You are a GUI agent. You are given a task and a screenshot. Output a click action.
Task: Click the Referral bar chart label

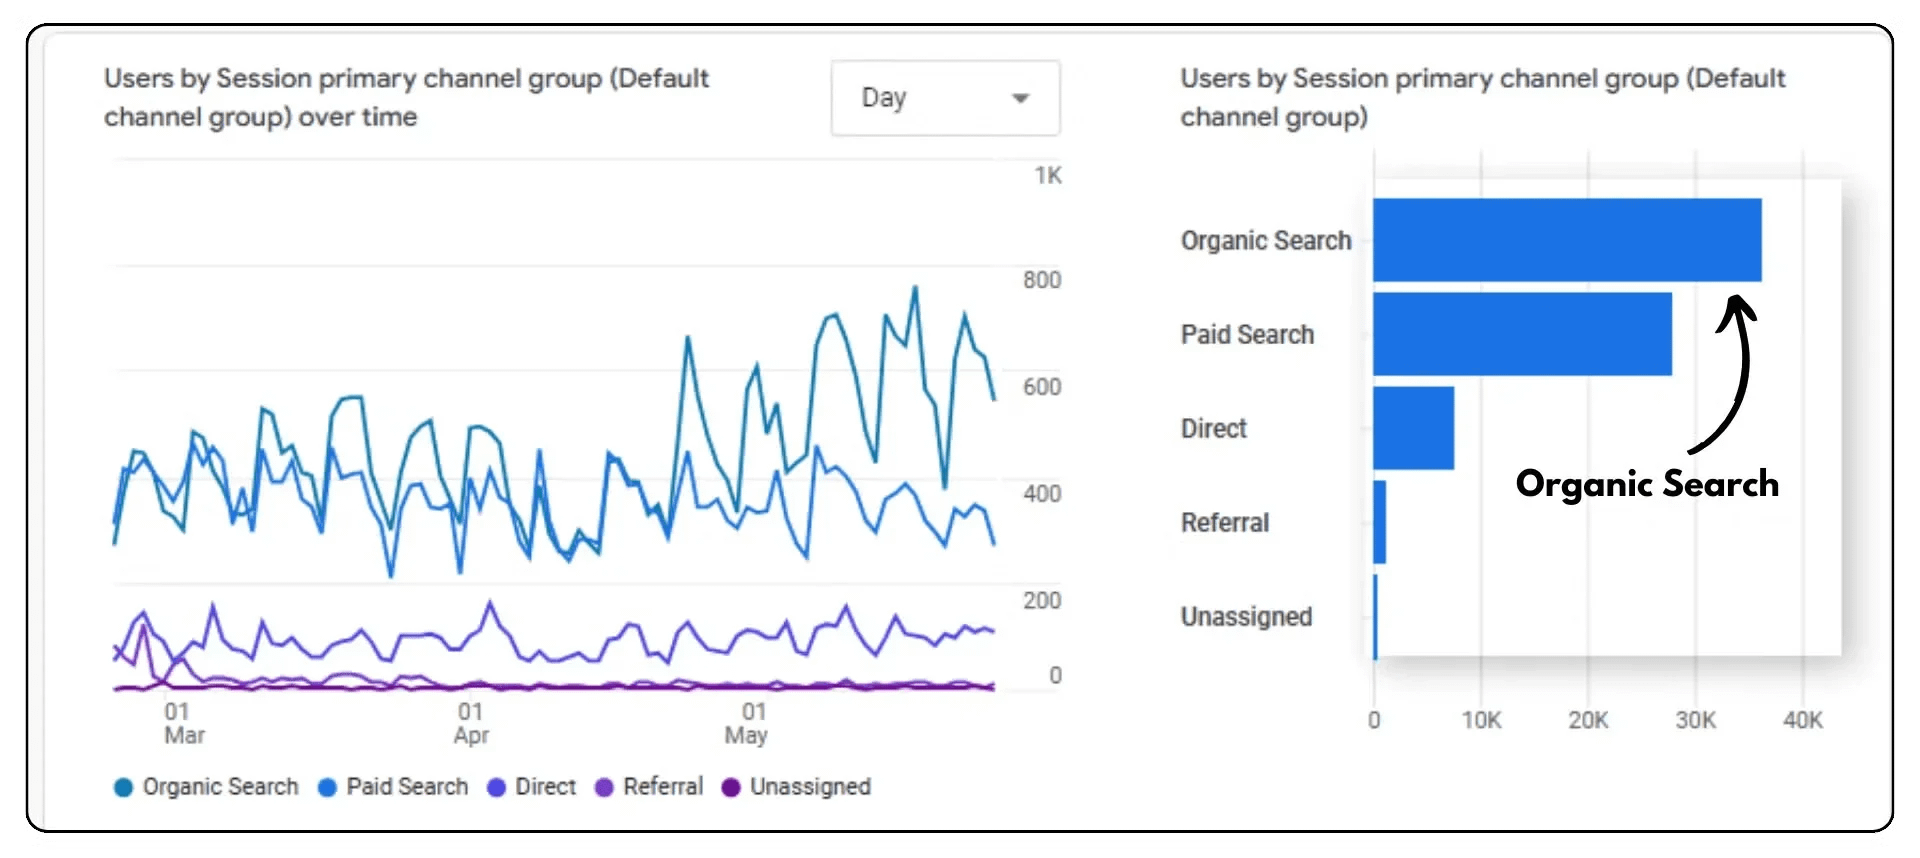coord(1224,523)
